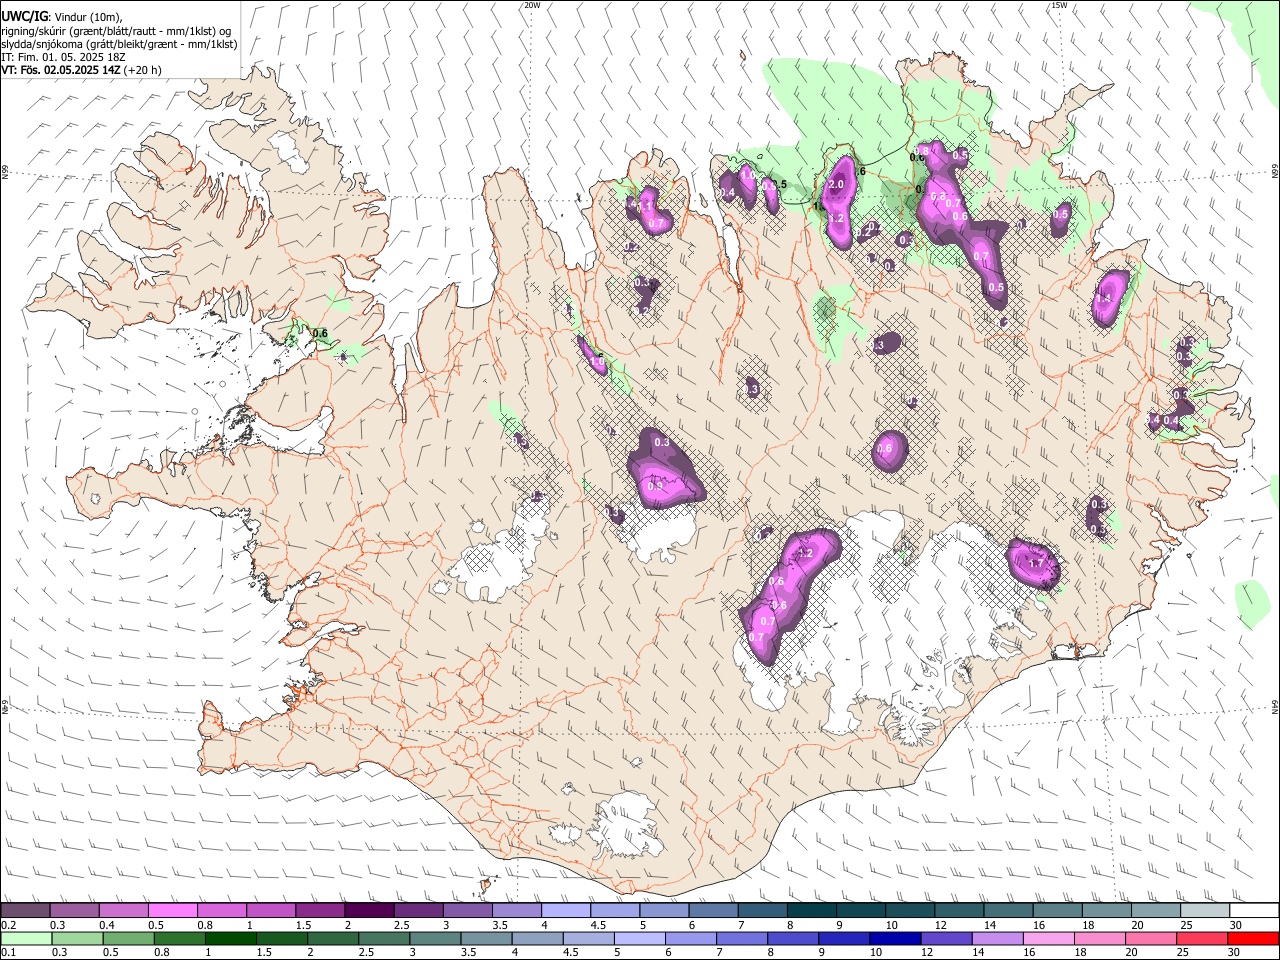This screenshot has width=1280, height=960.
Task: Select the lower legend swatch starting at 2.5
Action: coord(383,938)
